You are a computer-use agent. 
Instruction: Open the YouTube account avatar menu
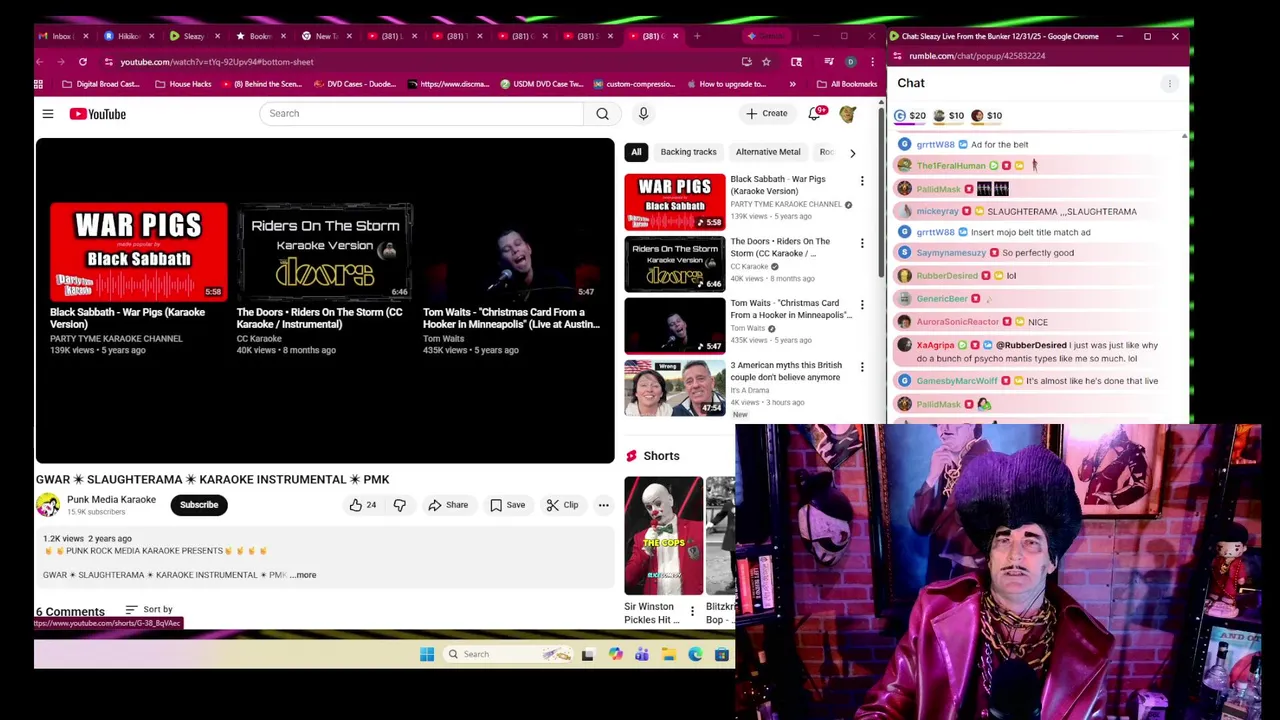[x=848, y=114]
